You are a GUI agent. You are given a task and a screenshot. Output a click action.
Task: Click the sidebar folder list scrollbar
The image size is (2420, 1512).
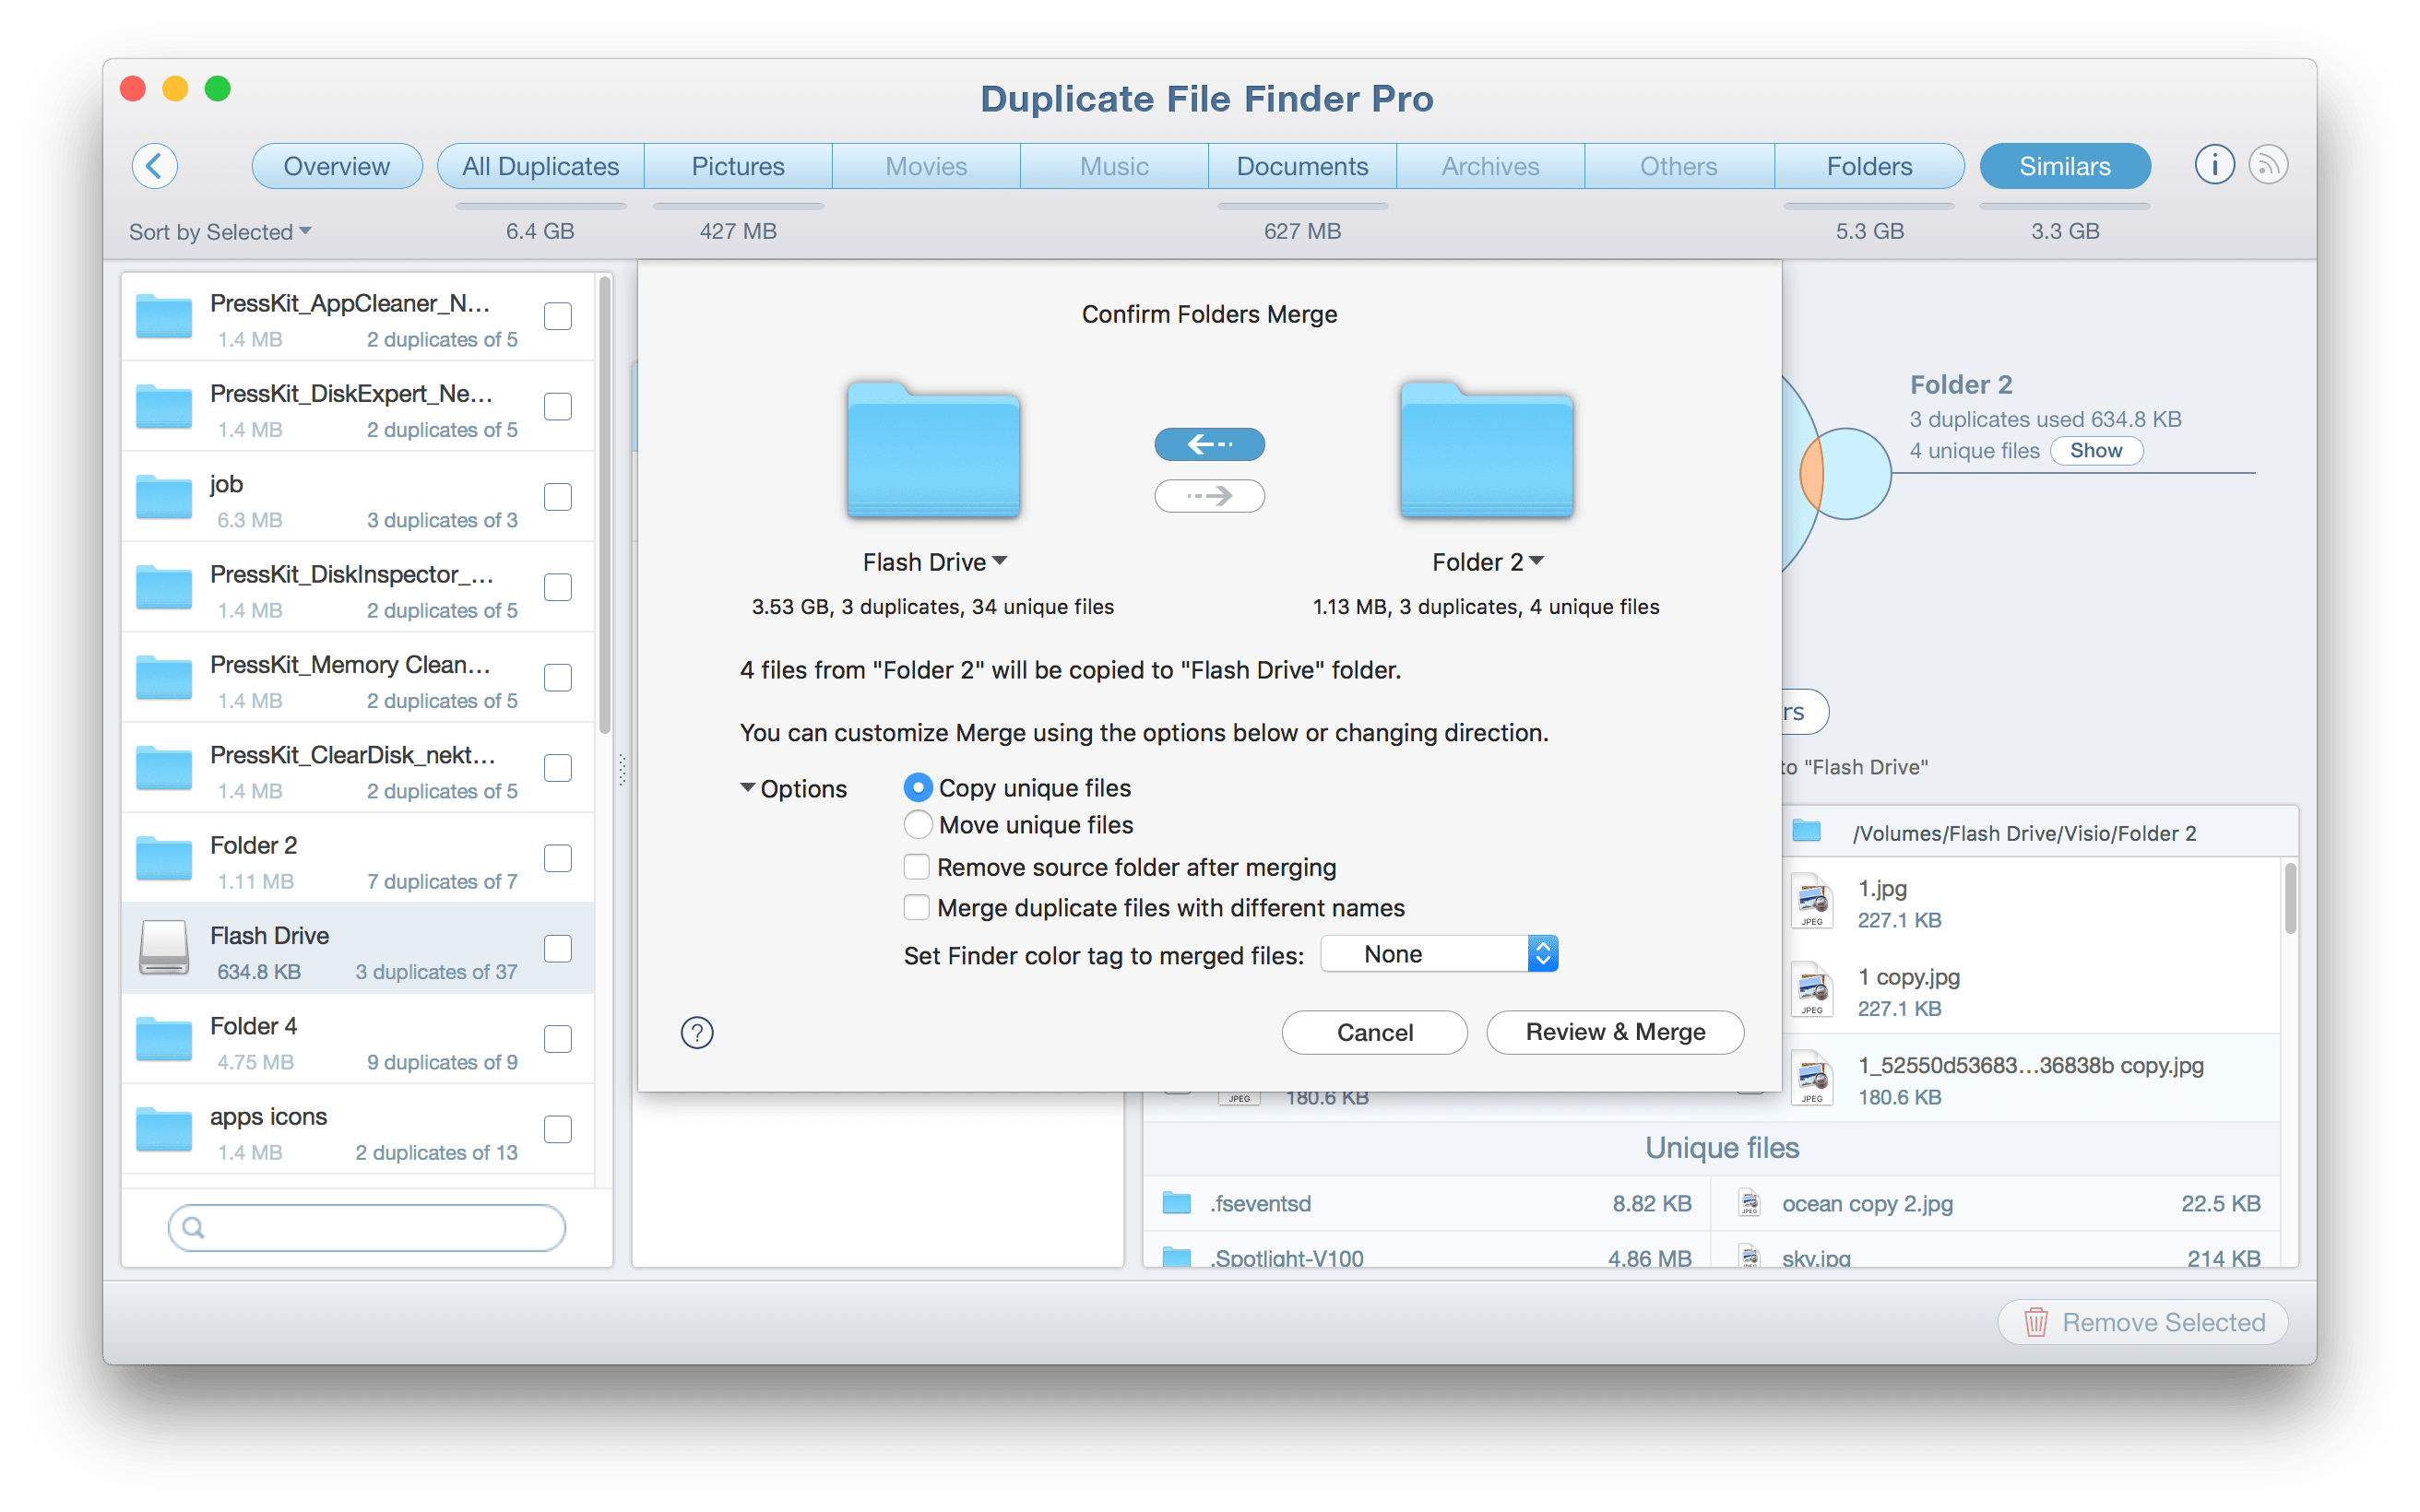click(604, 505)
